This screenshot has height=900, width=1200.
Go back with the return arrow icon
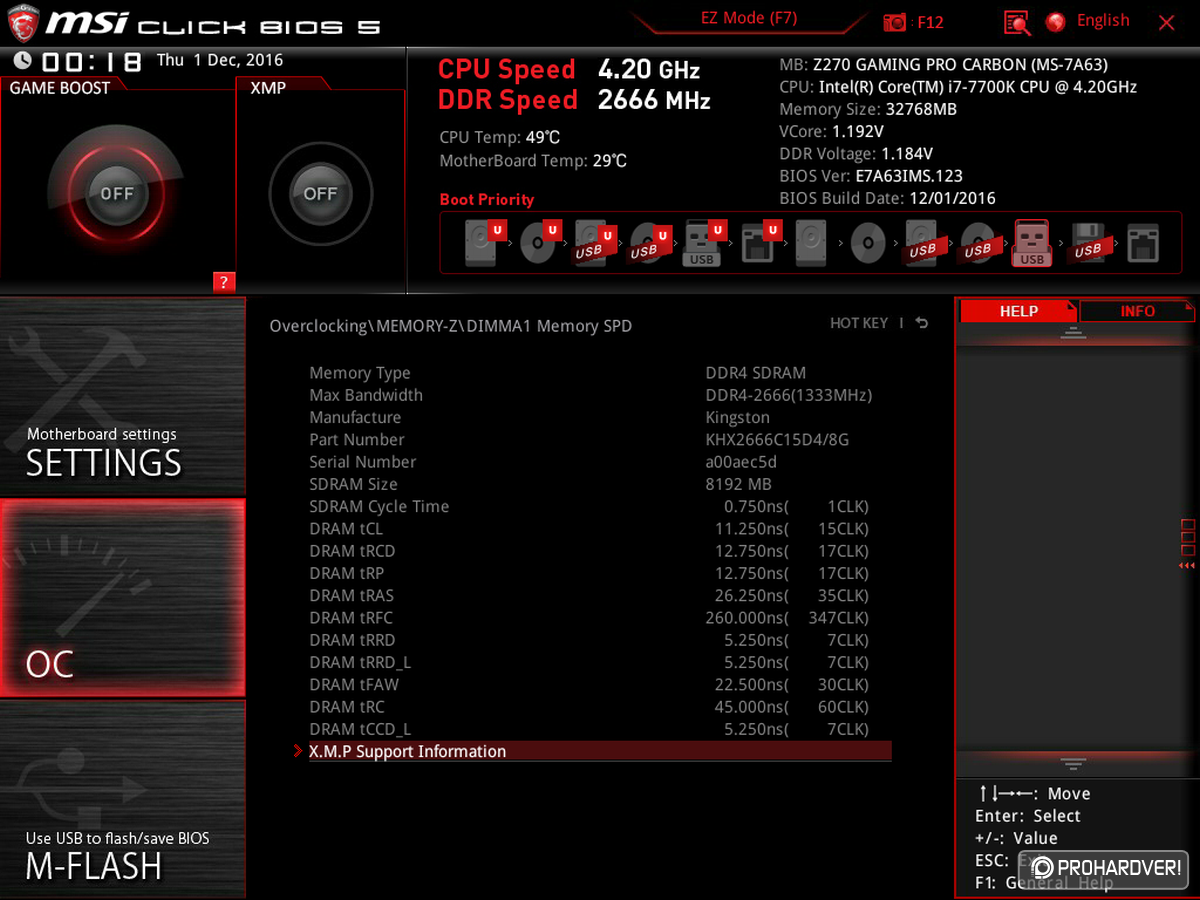point(921,323)
